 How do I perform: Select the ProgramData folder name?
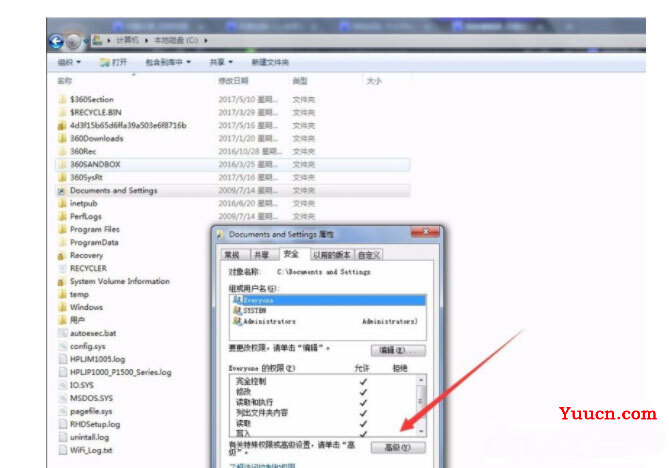point(94,242)
